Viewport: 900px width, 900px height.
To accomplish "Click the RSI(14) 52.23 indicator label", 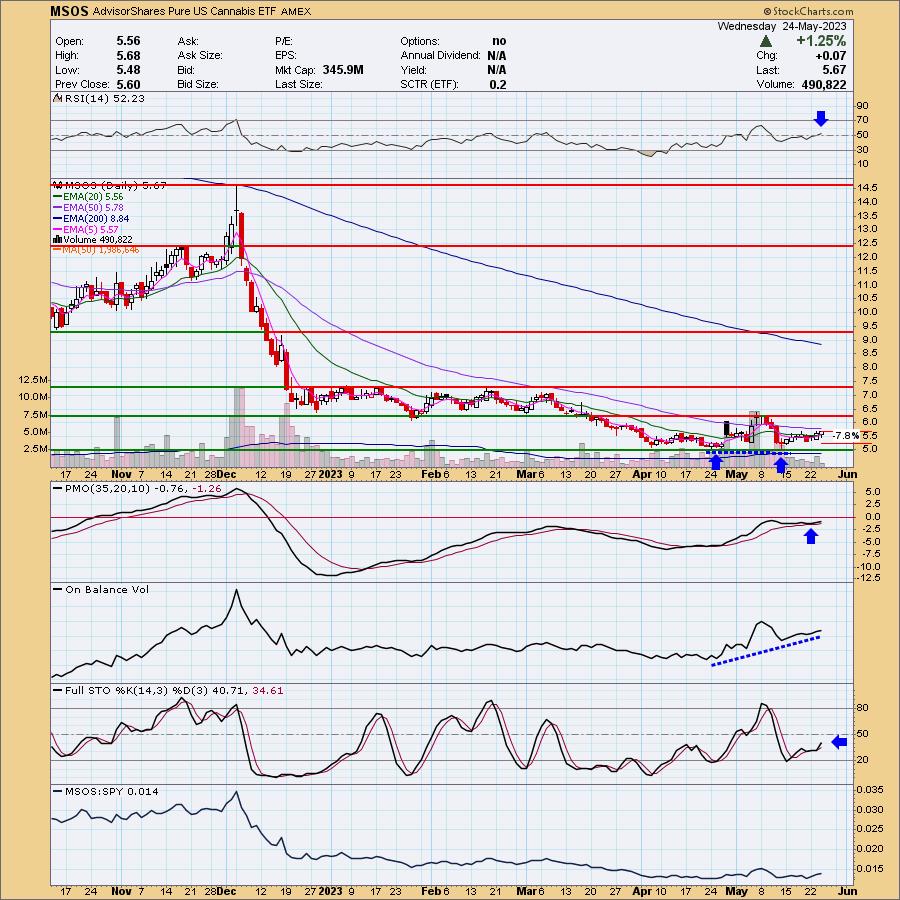I will coord(104,98).
